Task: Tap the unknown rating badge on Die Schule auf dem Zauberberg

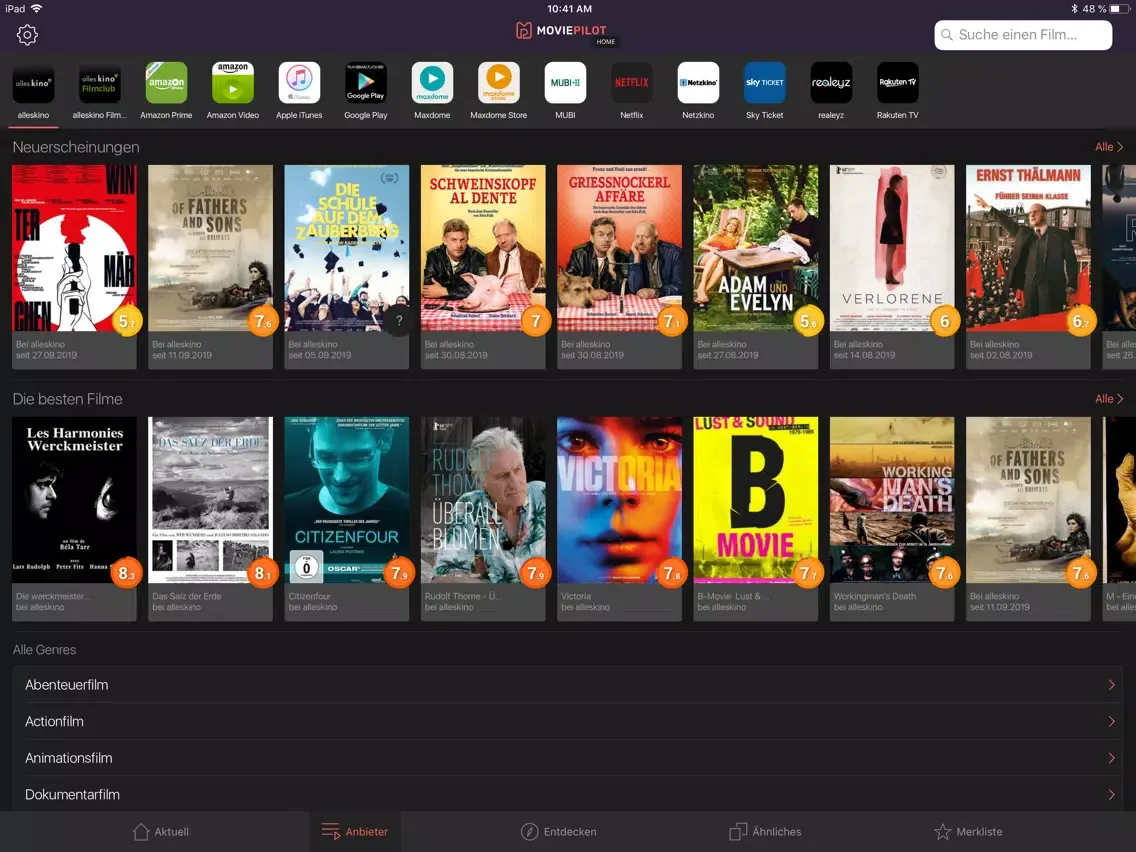Action: pyautogui.click(x=399, y=321)
